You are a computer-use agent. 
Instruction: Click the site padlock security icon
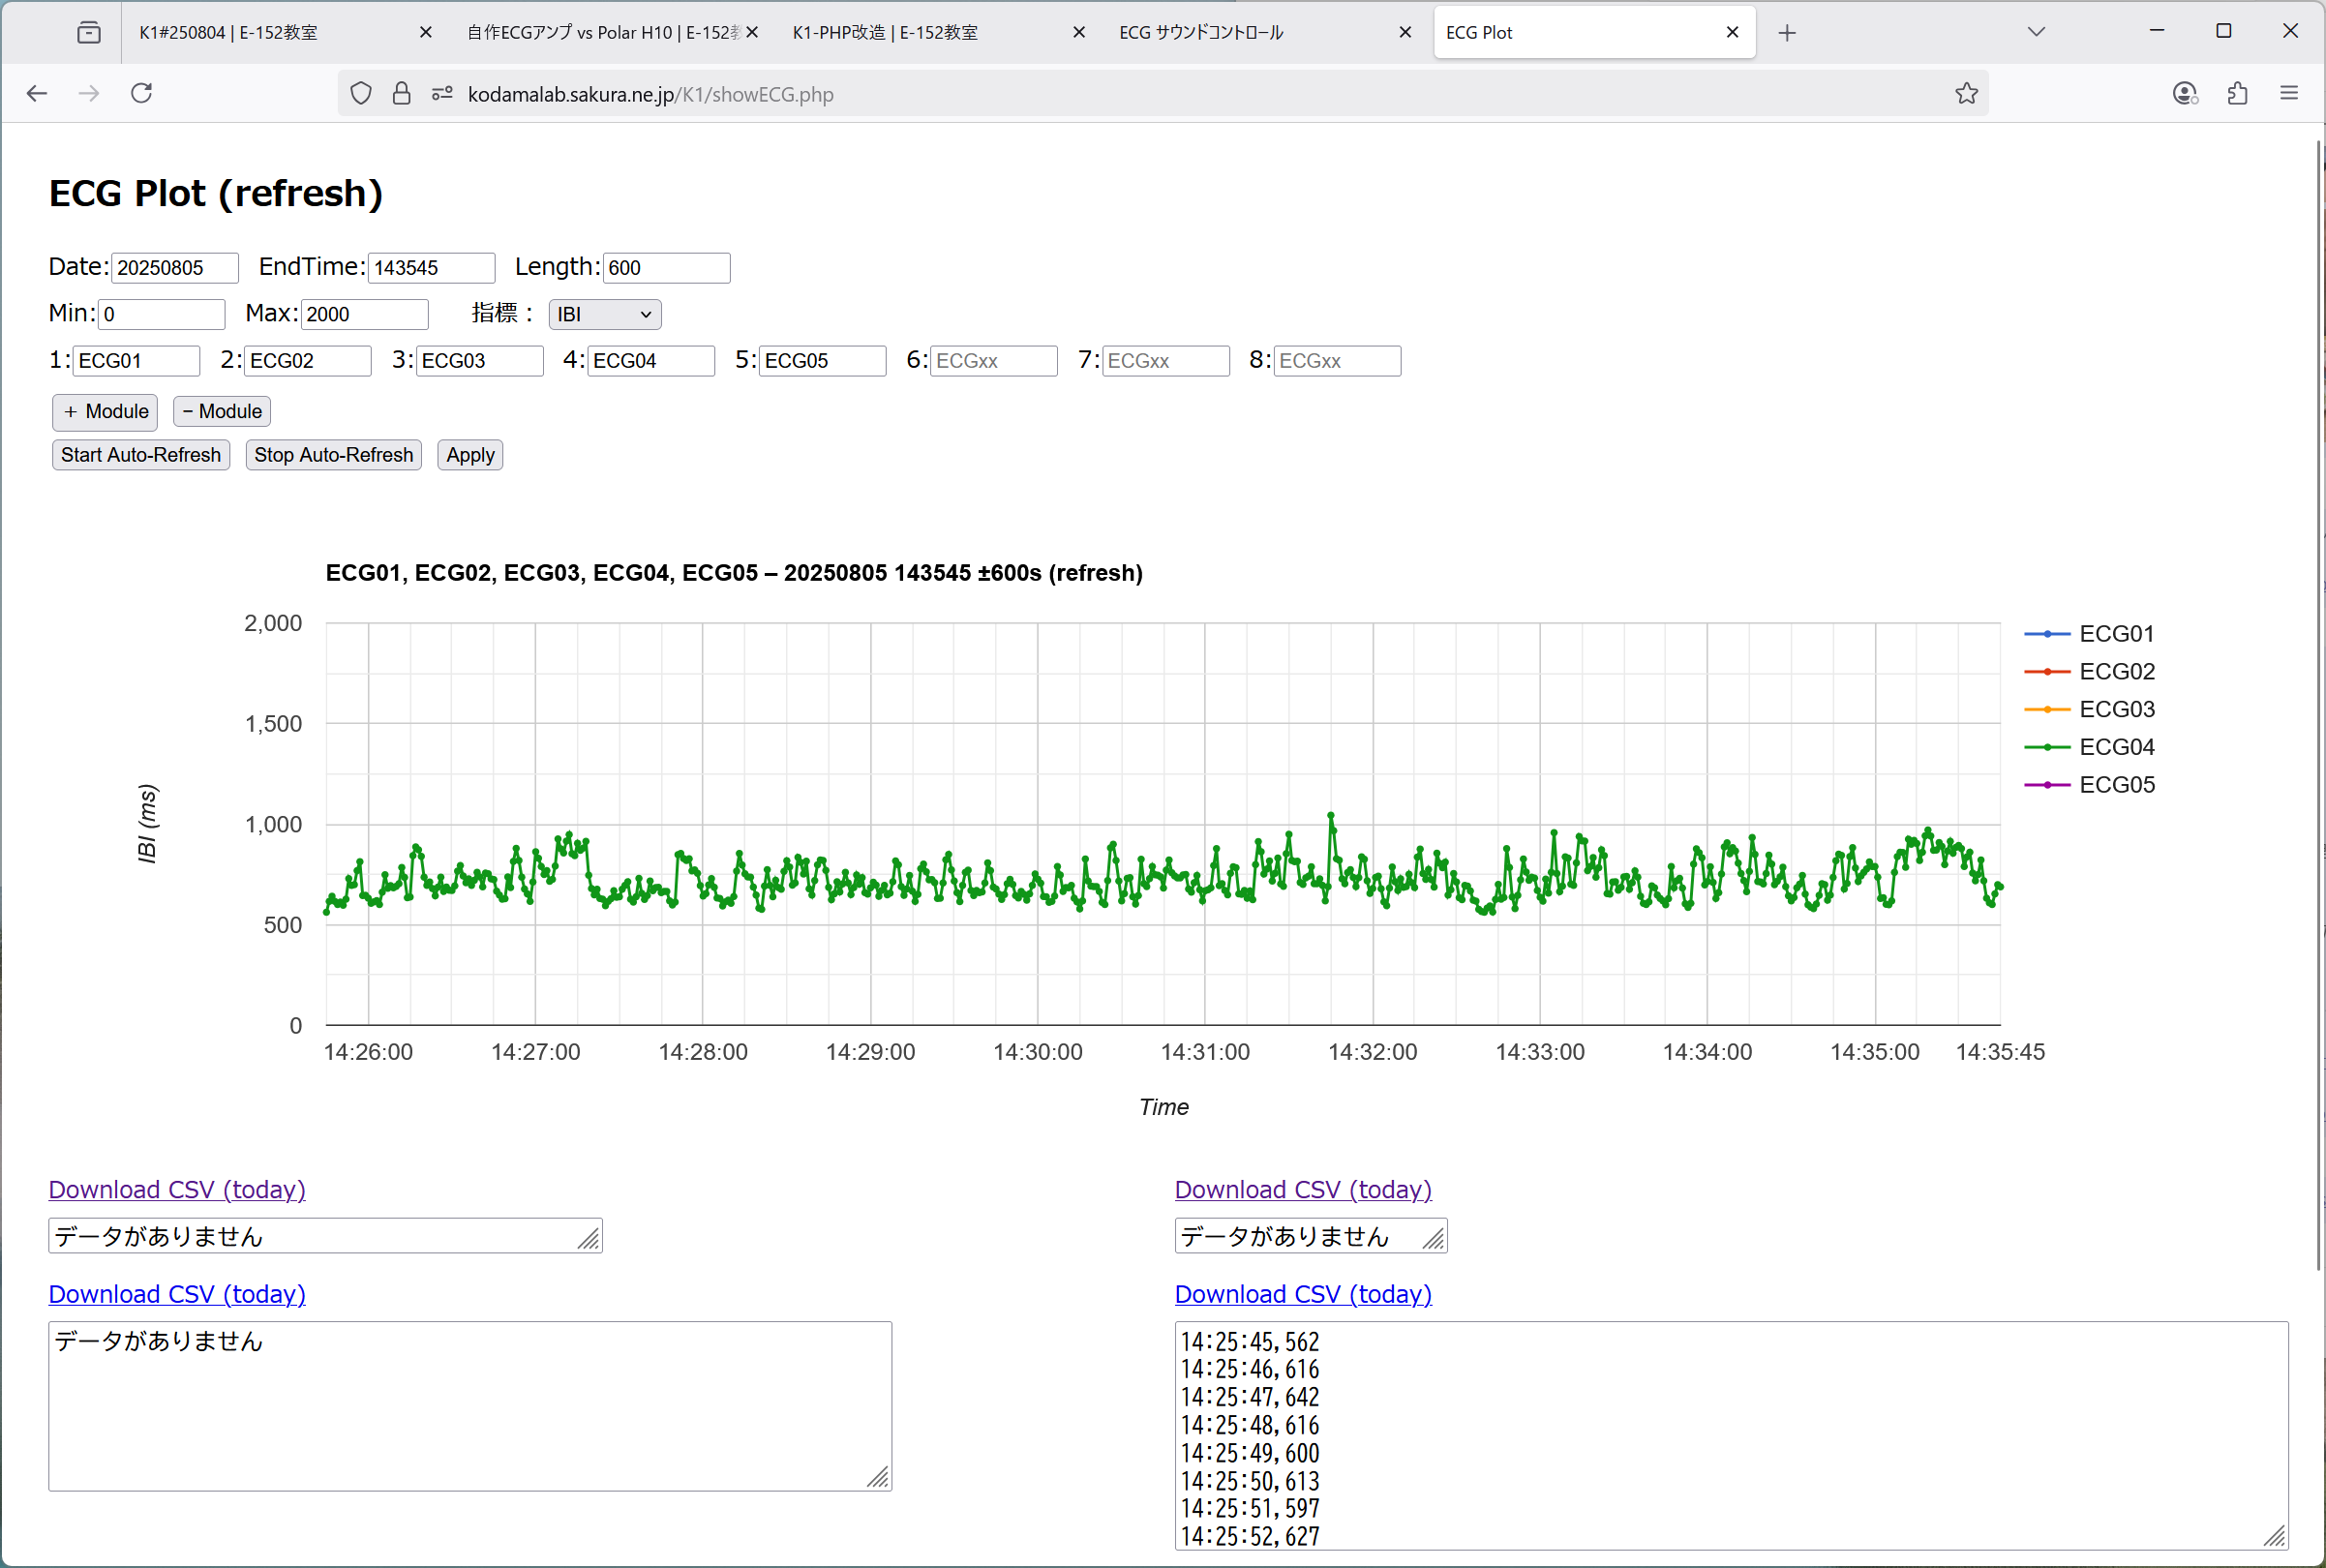[402, 94]
